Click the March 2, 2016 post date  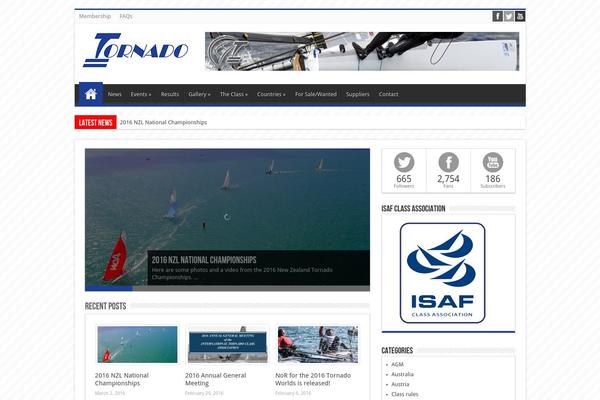coord(110,393)
